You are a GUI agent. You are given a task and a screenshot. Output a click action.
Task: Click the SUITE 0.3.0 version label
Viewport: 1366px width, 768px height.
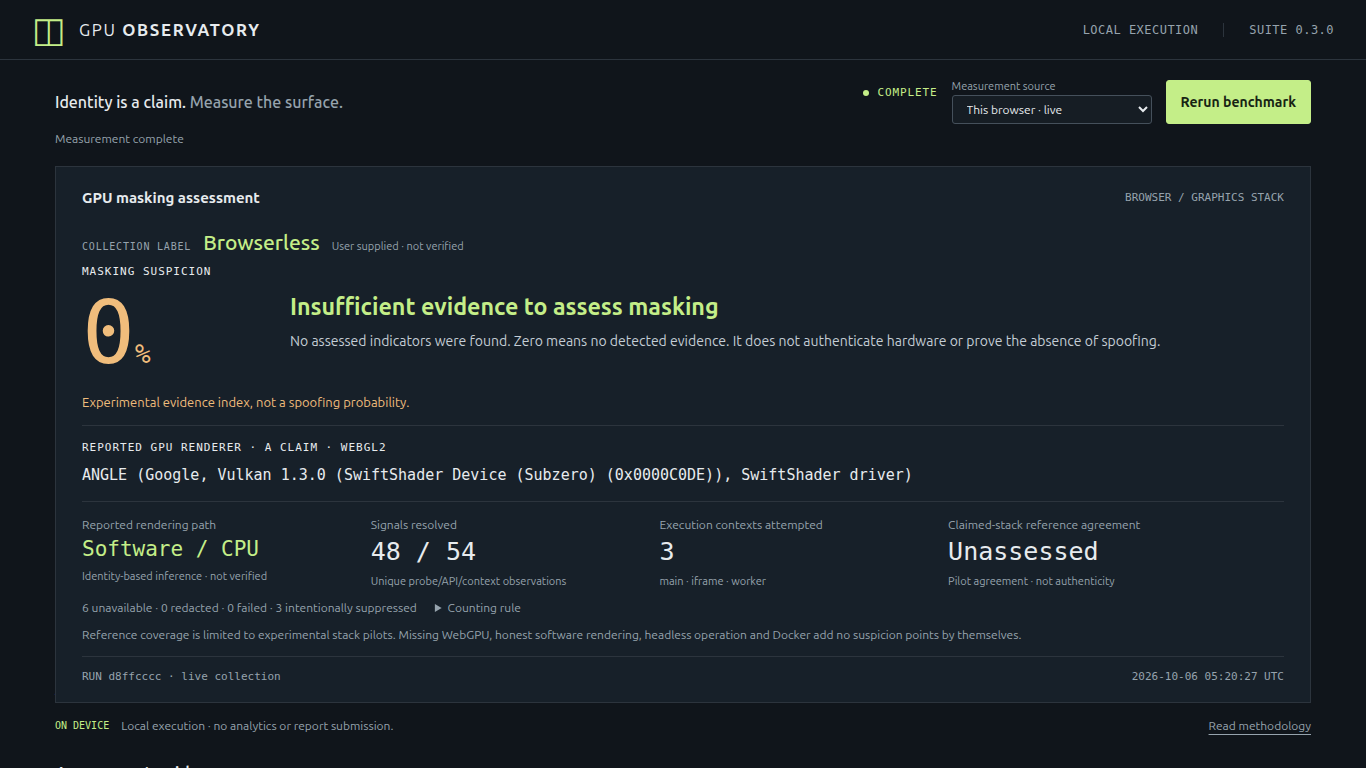[x=1291, y=30]
